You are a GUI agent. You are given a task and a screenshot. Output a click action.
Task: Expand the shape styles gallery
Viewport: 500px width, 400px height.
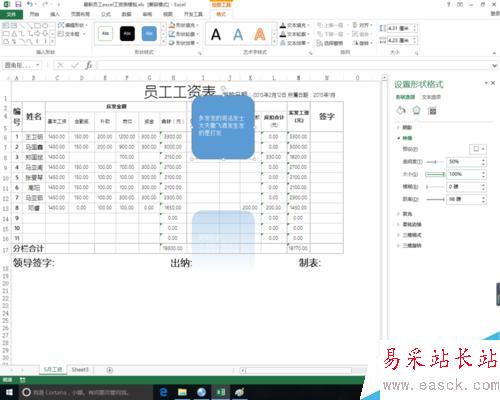pyautogui.click(x=163, y=42)
